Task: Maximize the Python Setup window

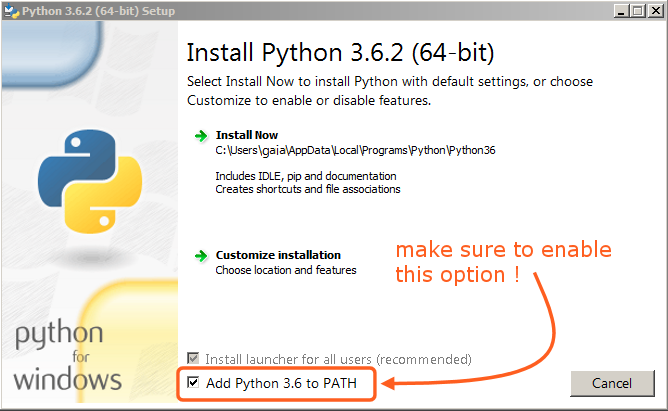Action: [637, 10]
